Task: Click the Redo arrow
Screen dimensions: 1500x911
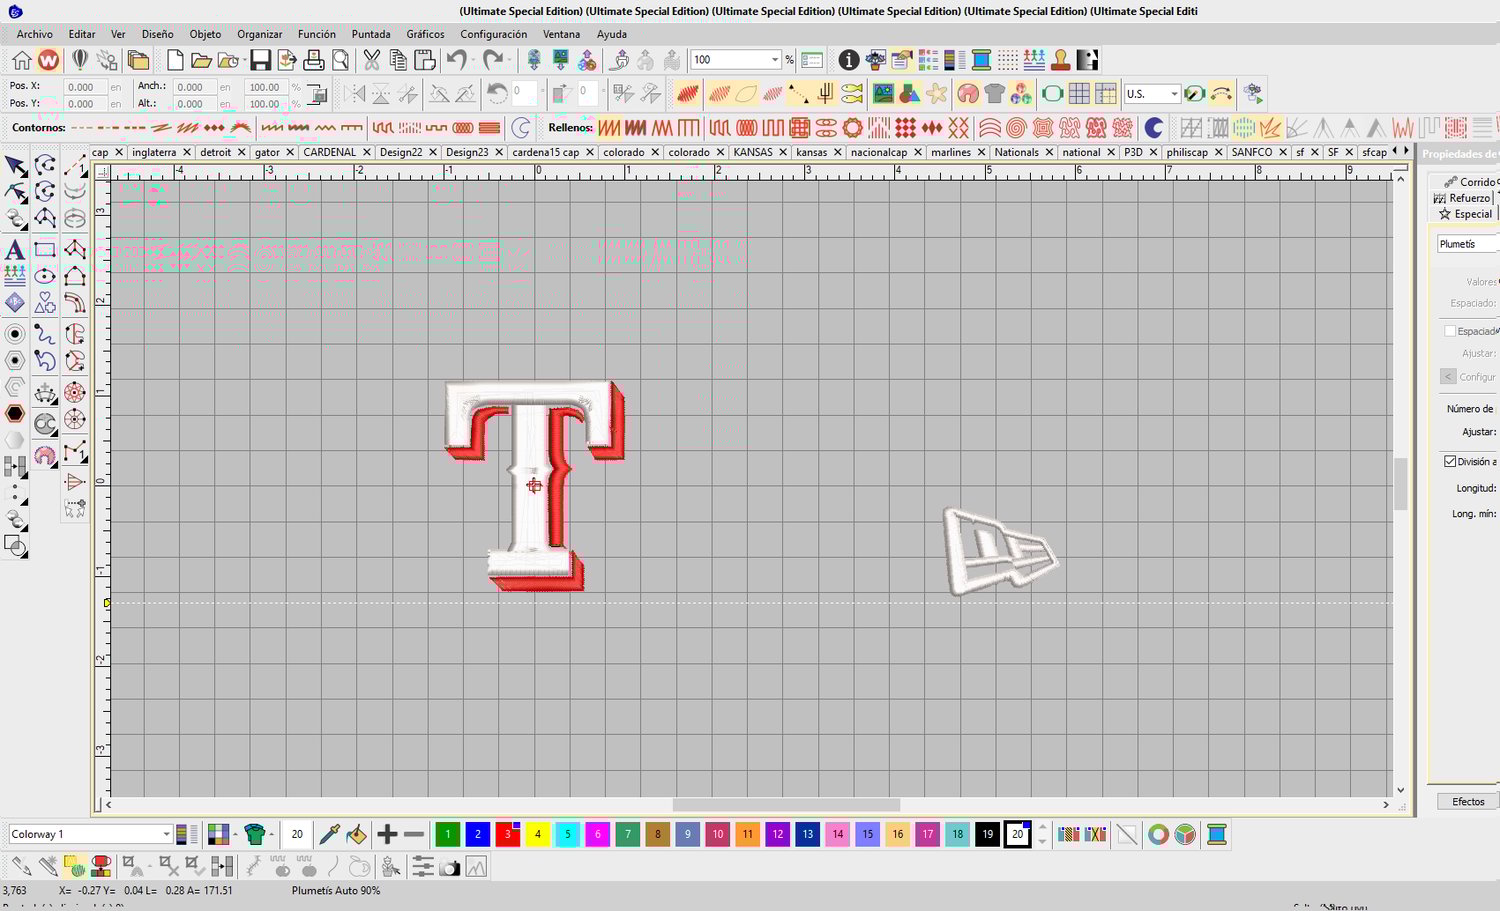Action: (x=493, y=60)
